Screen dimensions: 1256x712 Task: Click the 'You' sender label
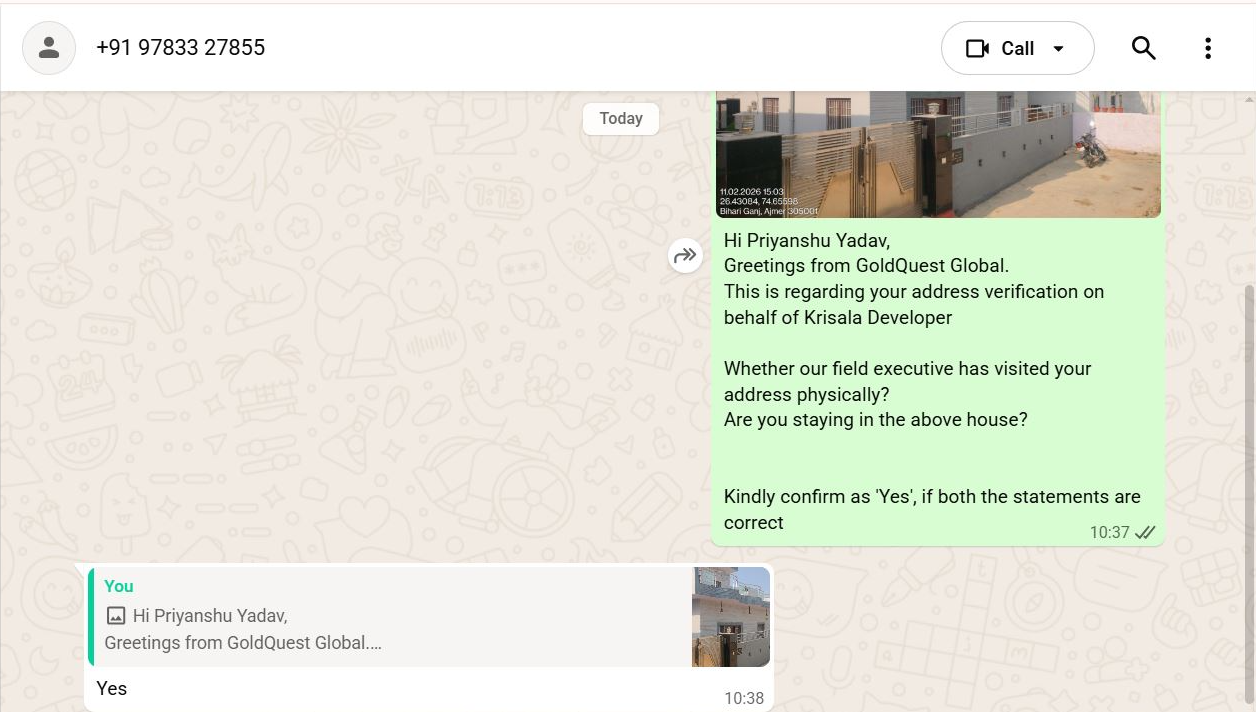tap(119, 586)
